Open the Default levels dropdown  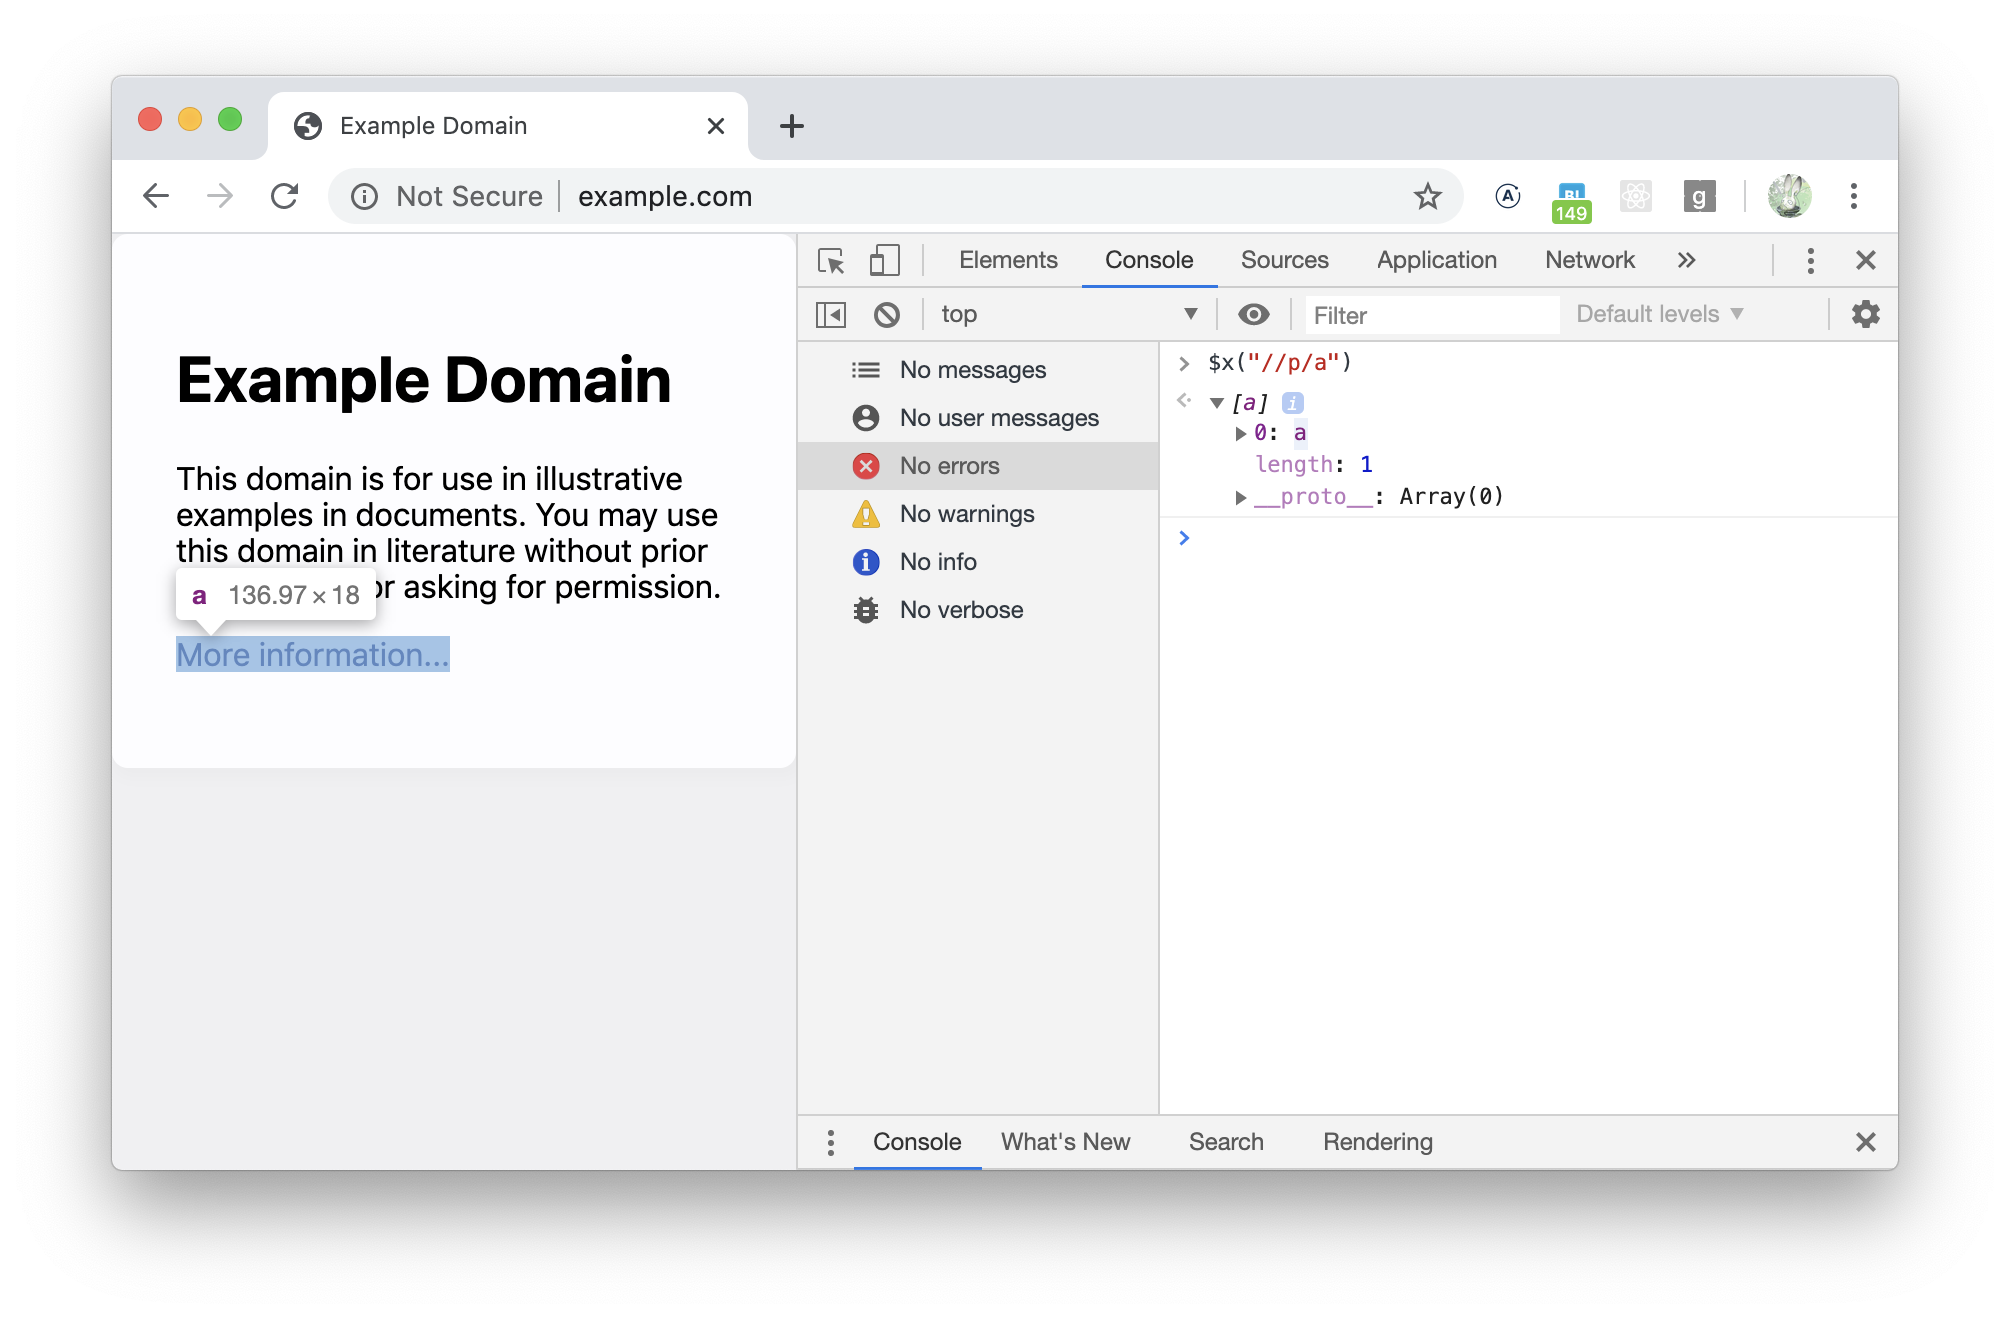point(1659,315)
